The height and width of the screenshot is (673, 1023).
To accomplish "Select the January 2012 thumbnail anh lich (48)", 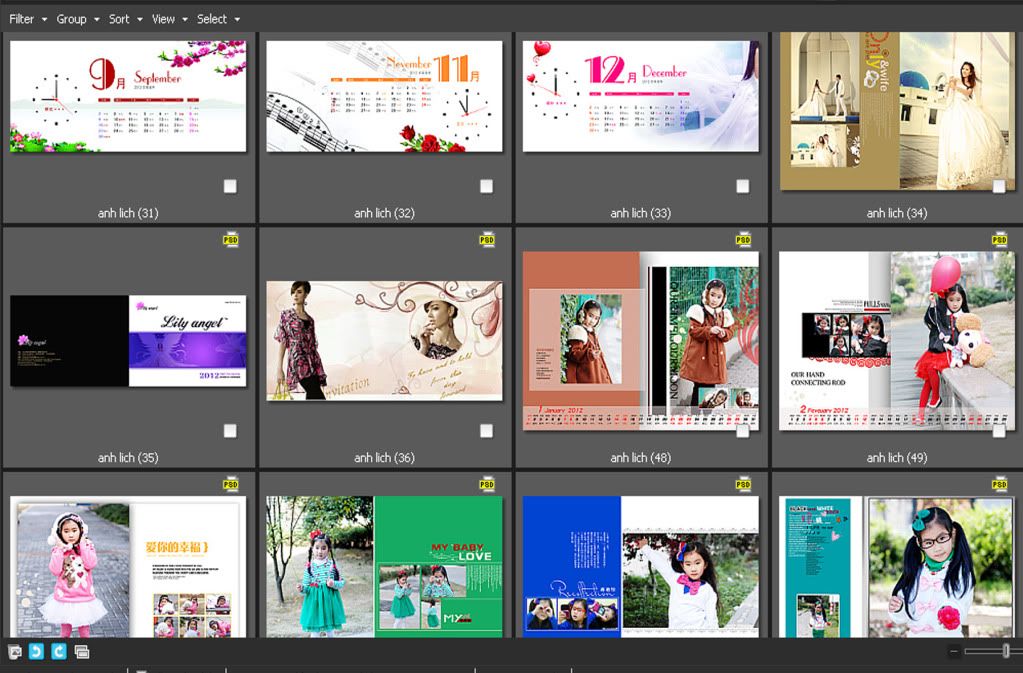I will [641, 340].
